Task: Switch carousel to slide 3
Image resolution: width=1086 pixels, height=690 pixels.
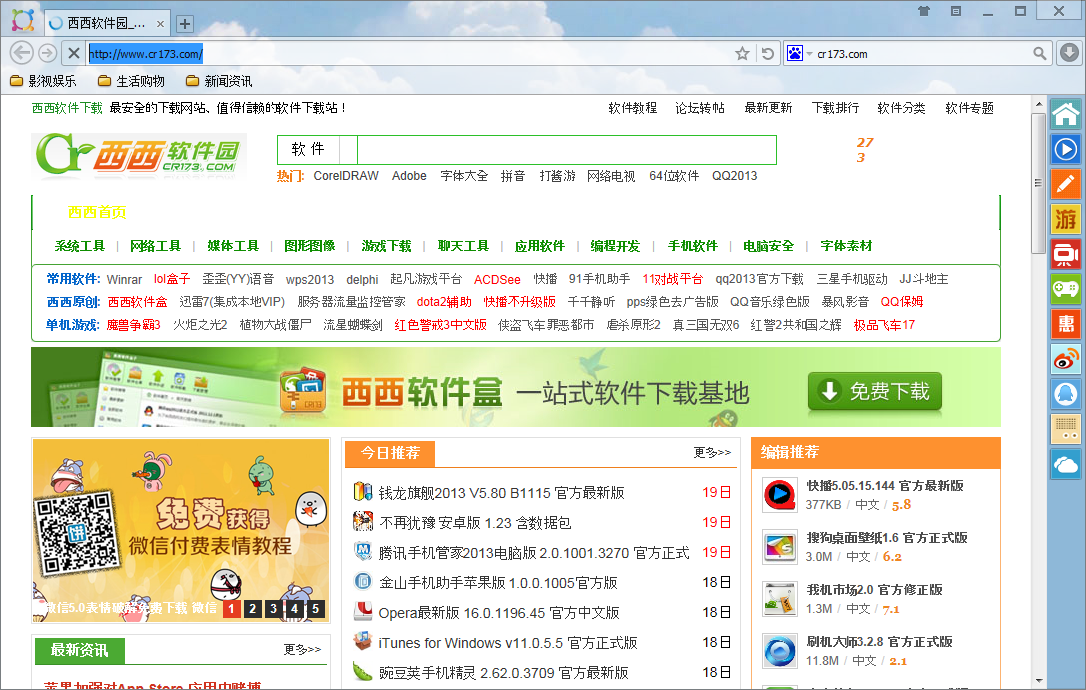Action: [274, 609]
